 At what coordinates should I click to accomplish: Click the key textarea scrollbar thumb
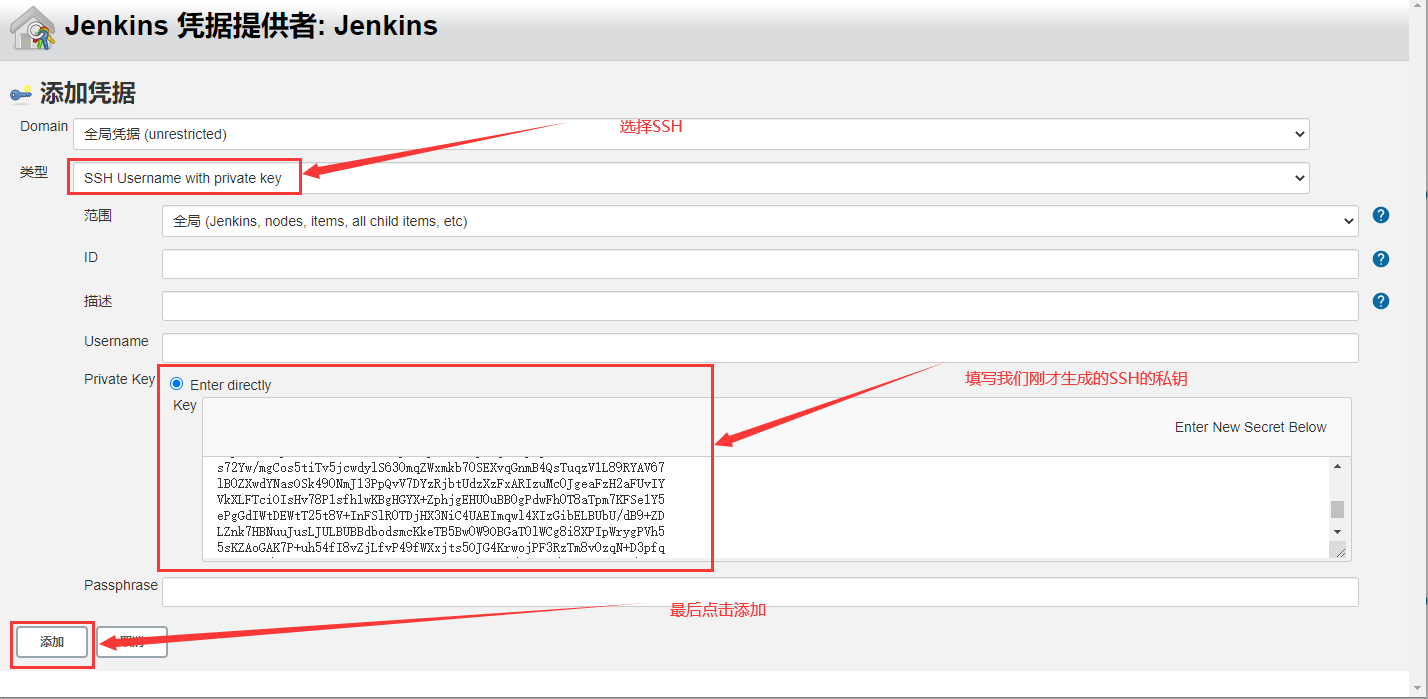point(1338,509)
